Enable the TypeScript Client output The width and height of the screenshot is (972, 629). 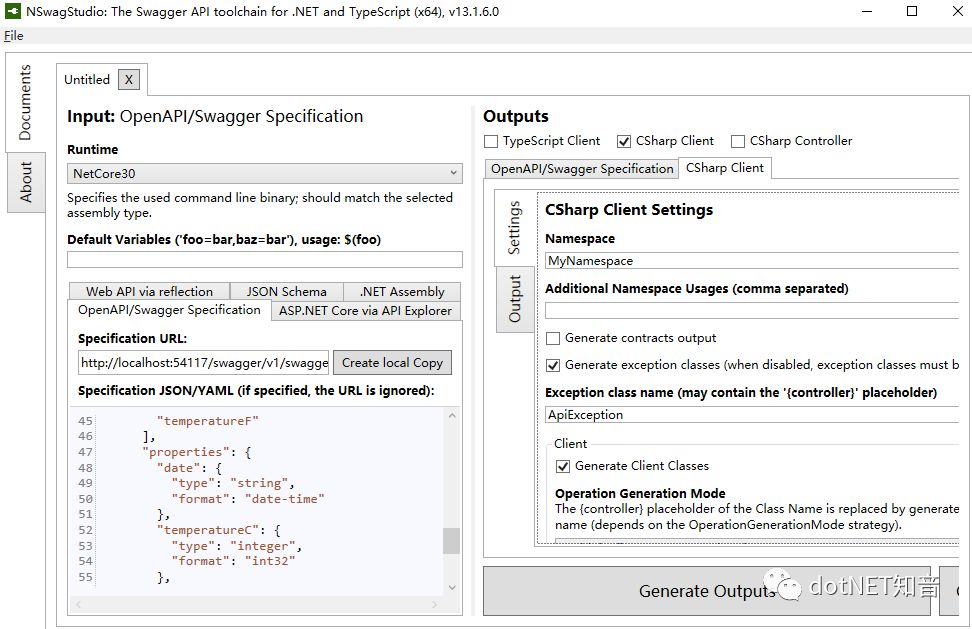(x=489, y=141)
